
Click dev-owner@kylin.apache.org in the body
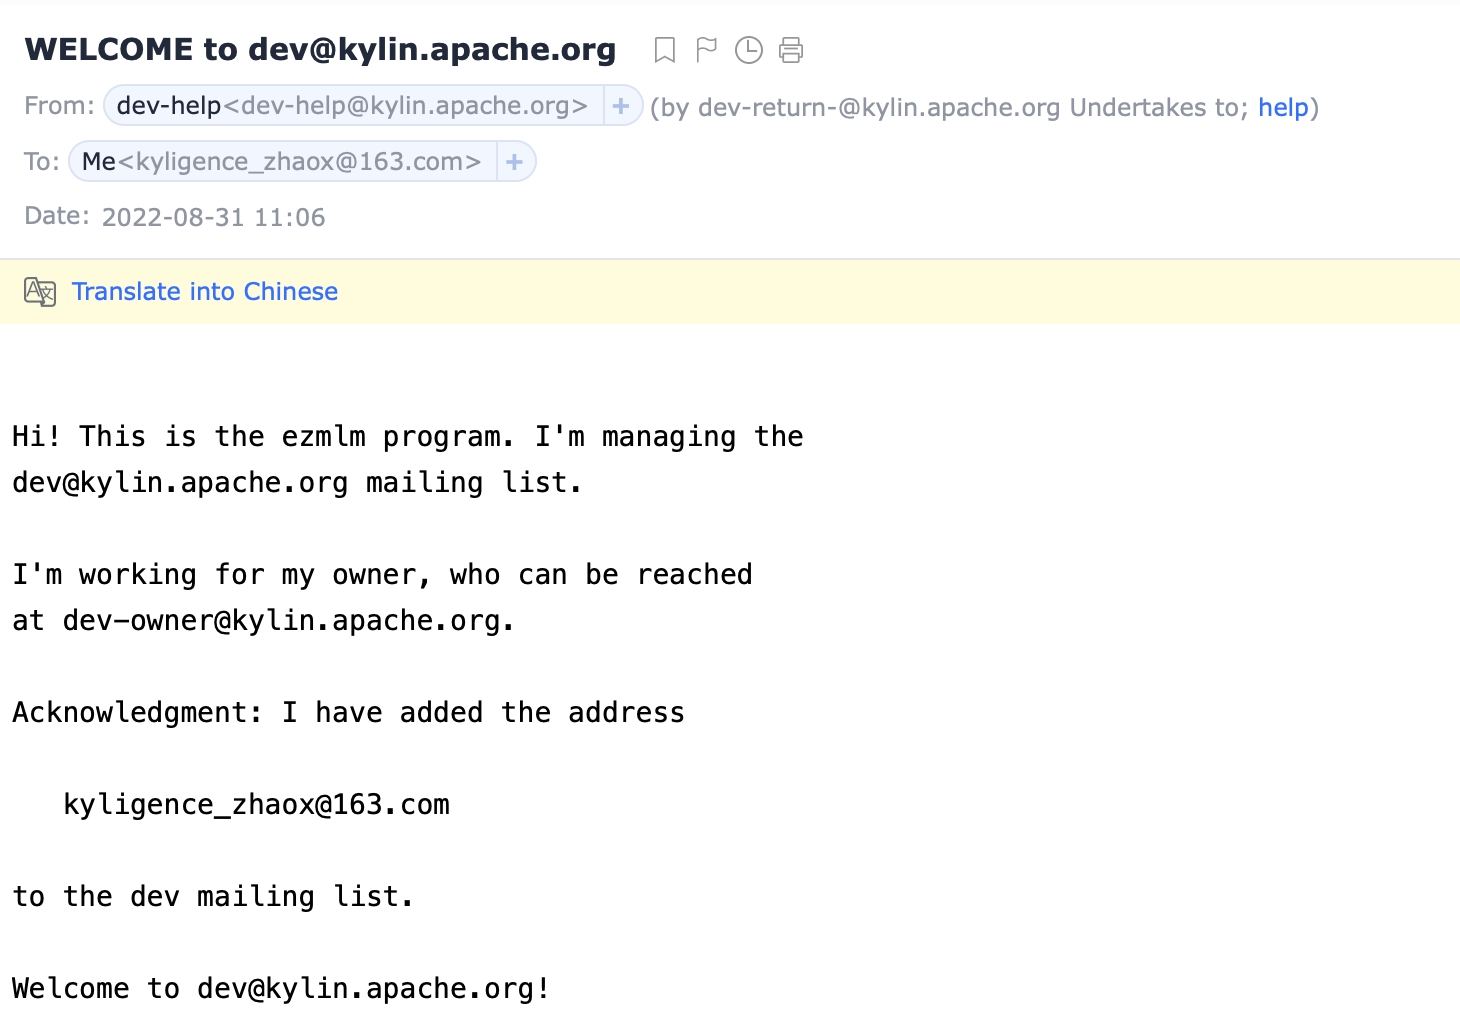point(280,621)
